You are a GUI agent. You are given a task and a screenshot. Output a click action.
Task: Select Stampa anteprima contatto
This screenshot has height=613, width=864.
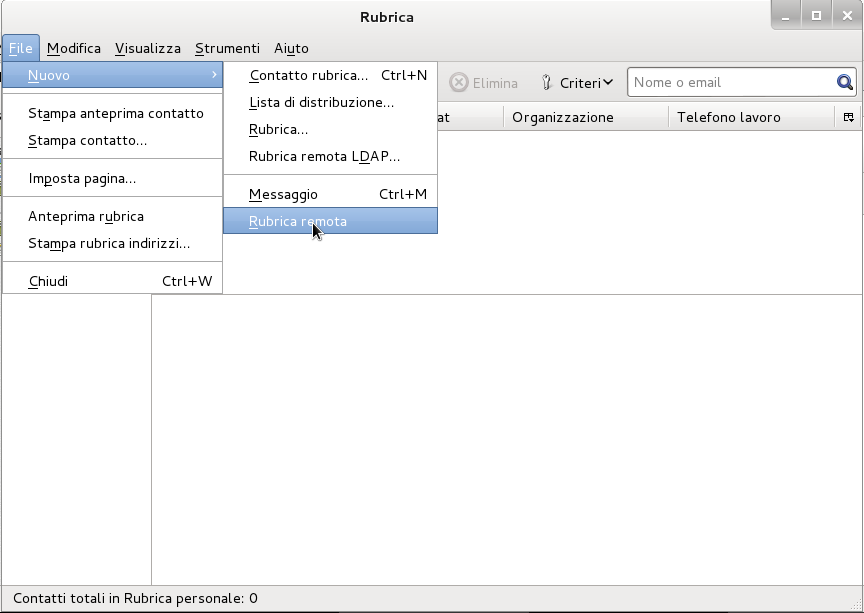115,113
